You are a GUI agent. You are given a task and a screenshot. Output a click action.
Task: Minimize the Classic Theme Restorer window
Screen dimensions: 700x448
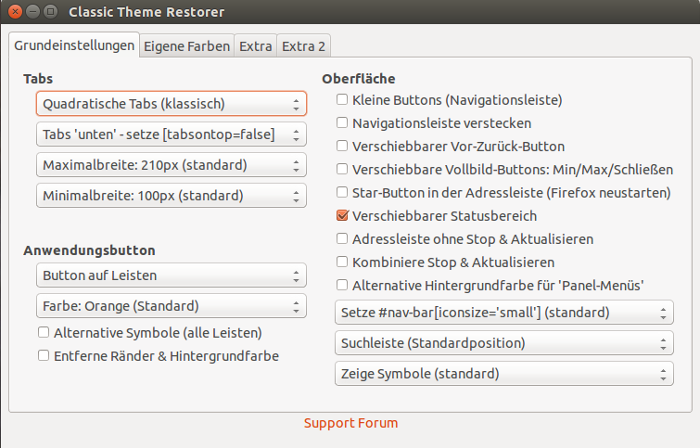click(x=33, y=12)
